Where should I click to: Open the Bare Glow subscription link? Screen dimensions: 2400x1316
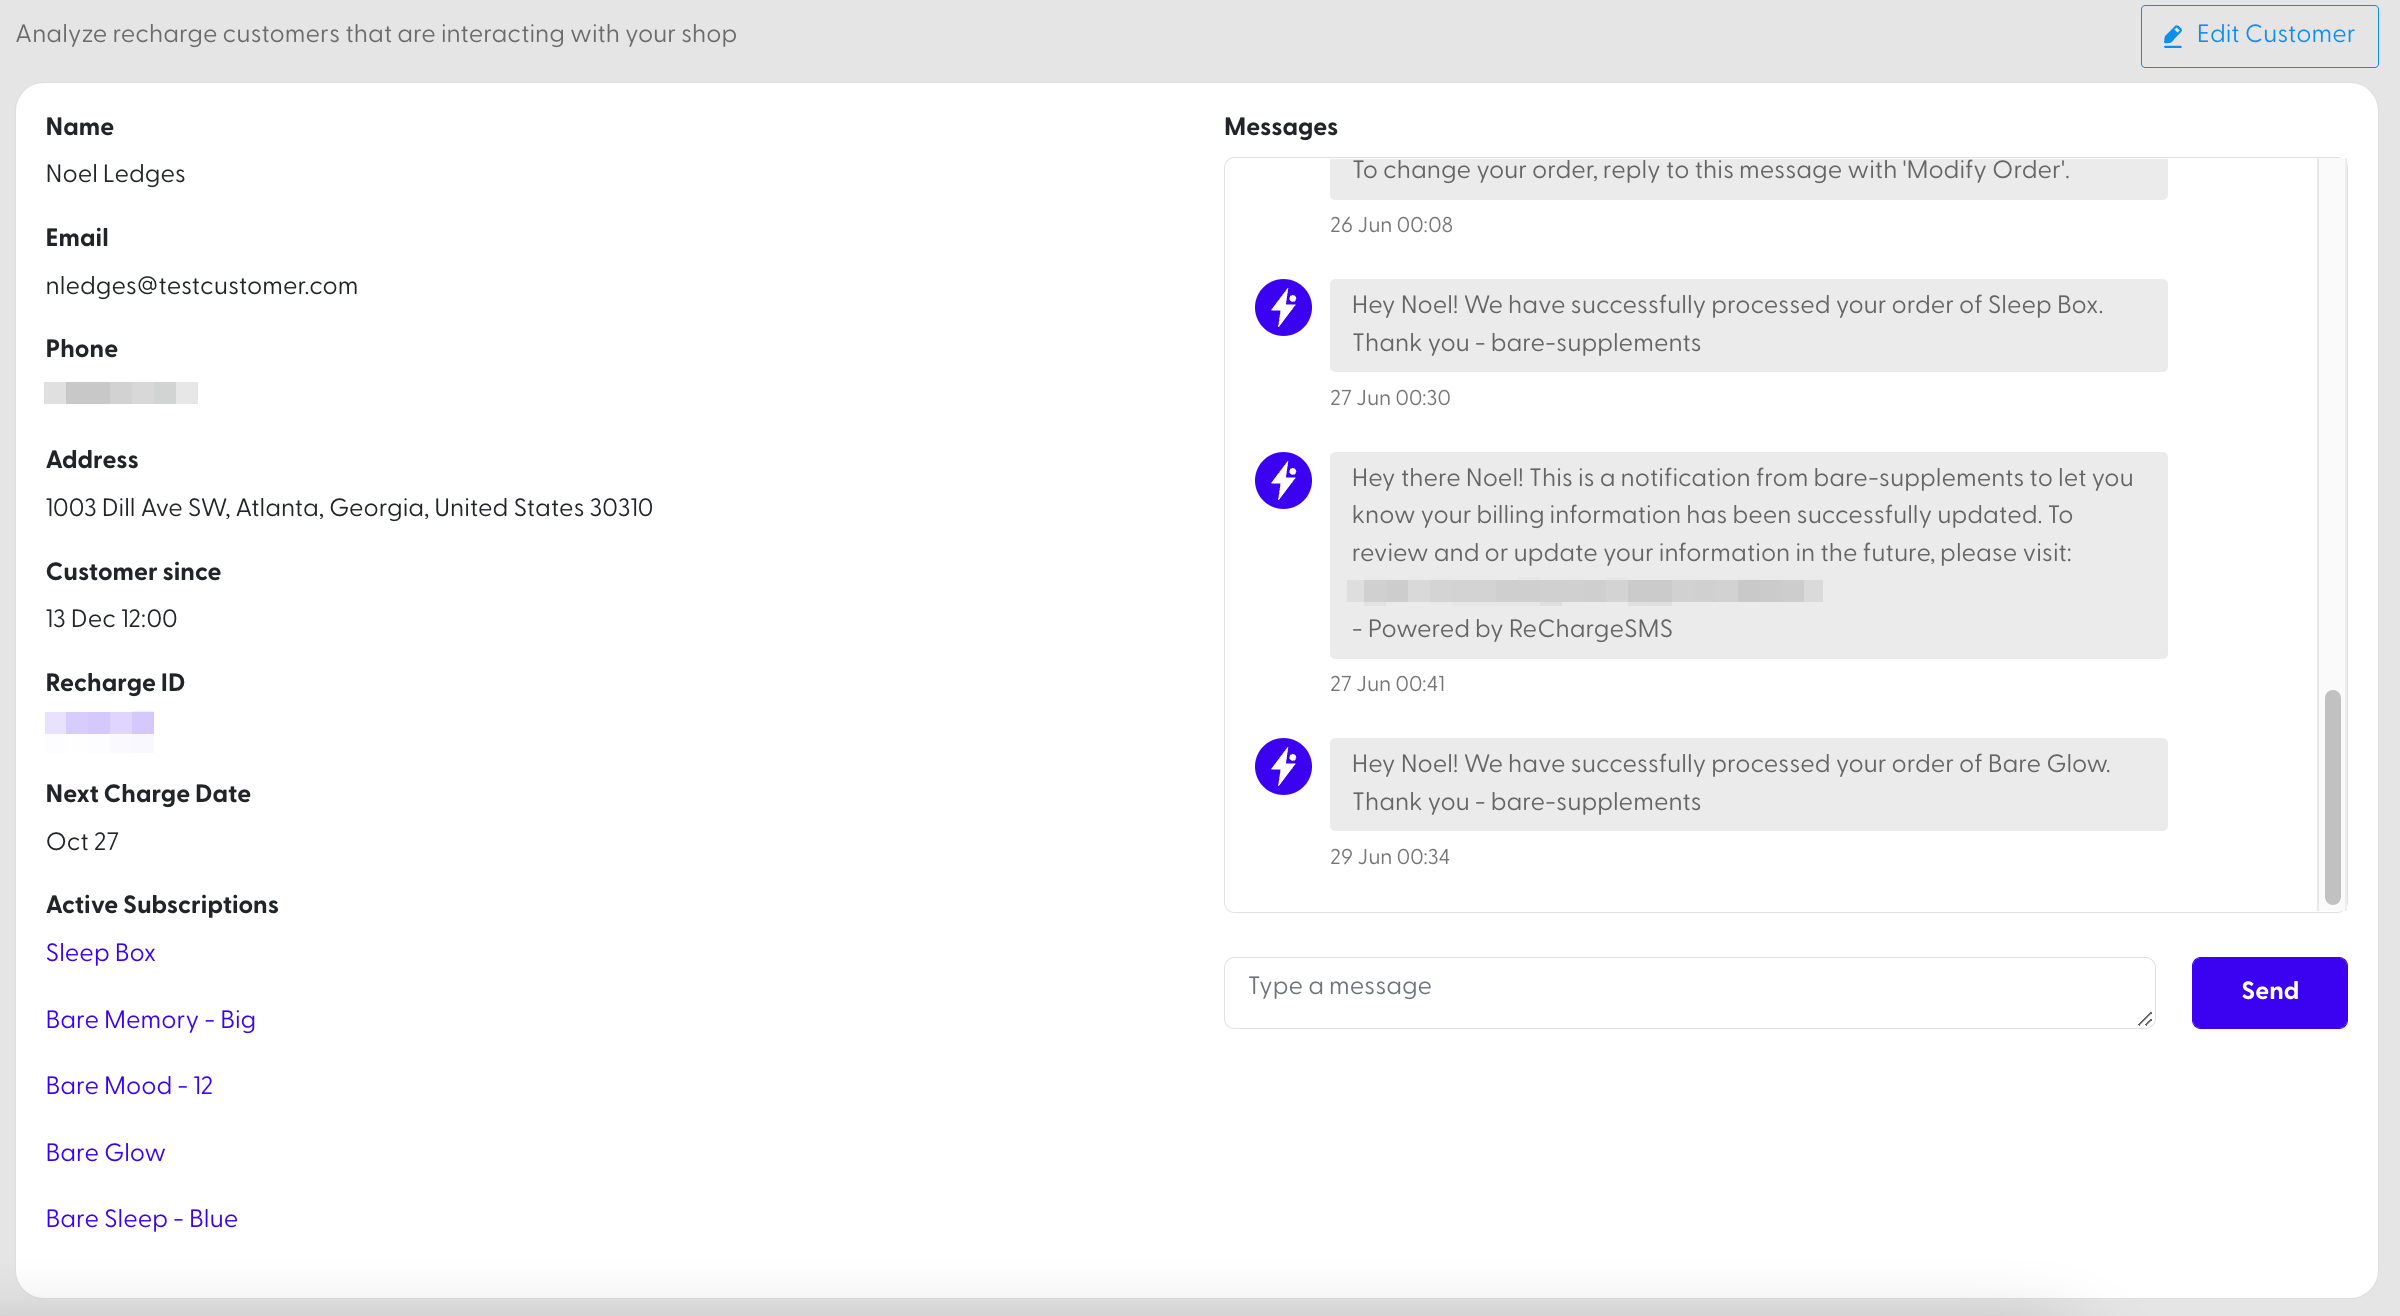point(105,1152)
